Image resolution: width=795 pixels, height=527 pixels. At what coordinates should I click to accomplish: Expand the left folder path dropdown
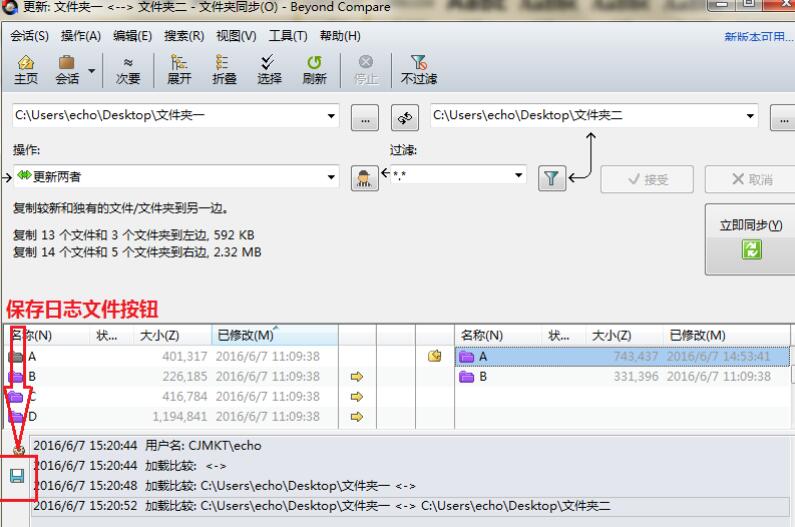[331, 116]
